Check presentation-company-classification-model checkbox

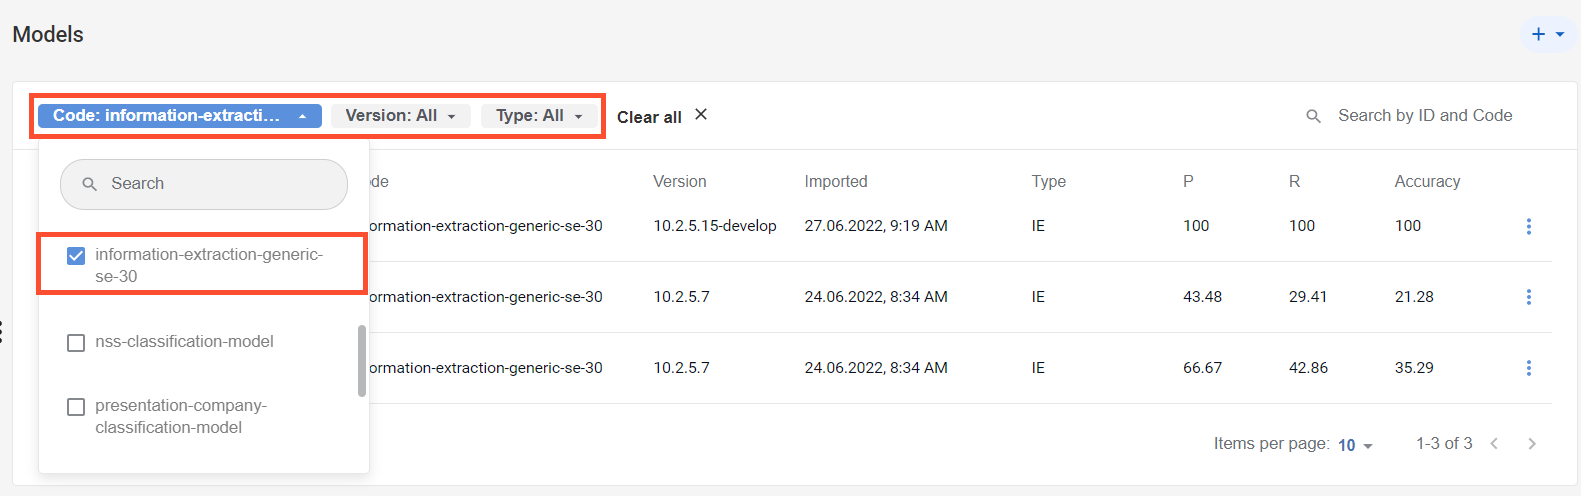76,407
